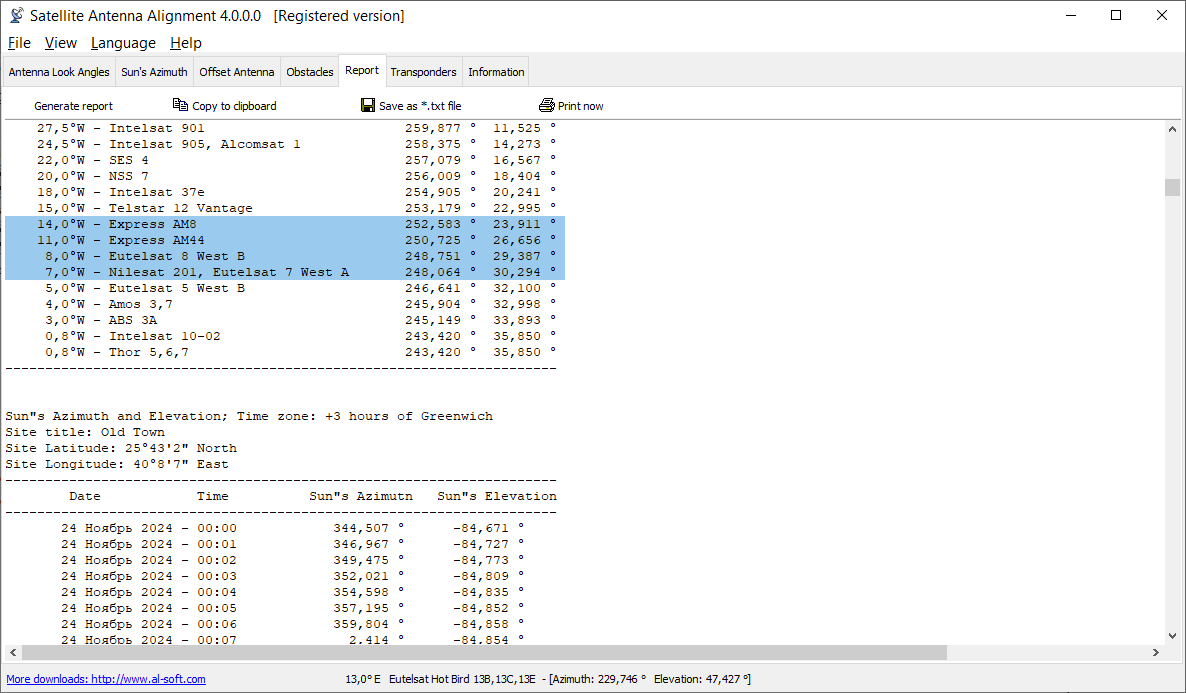1186x693 pixels.
Task: Open the File menu
Action: [x=19, y=43]
